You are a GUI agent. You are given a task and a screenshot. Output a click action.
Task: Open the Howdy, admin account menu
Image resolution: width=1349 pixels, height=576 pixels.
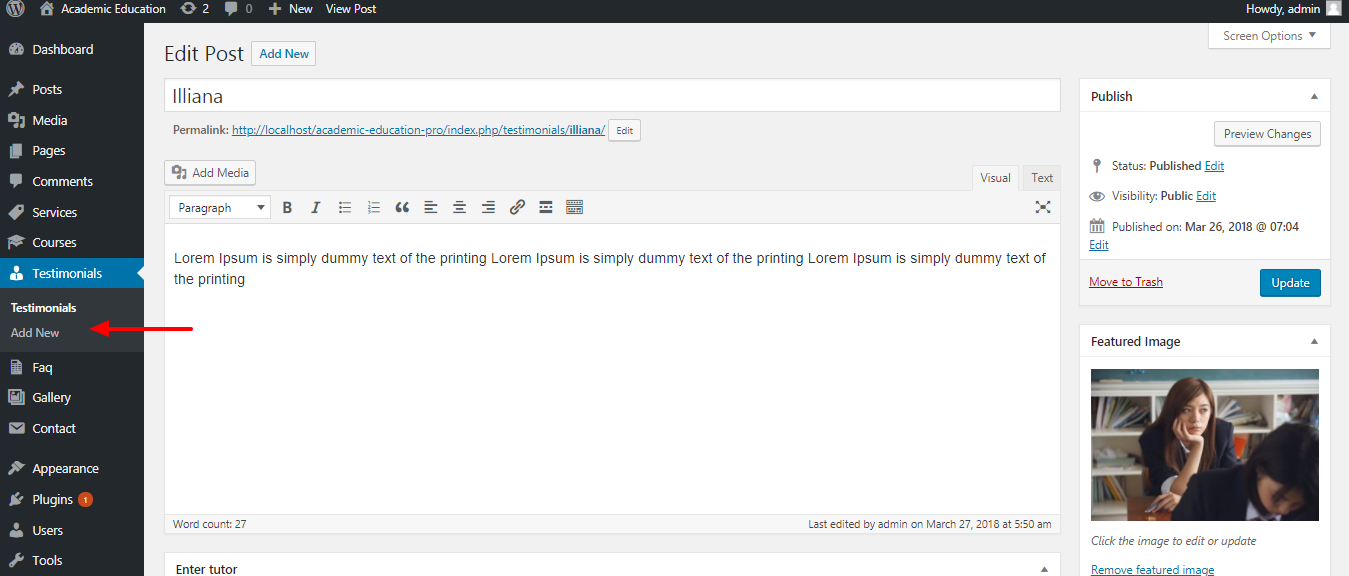(1293, 9)
